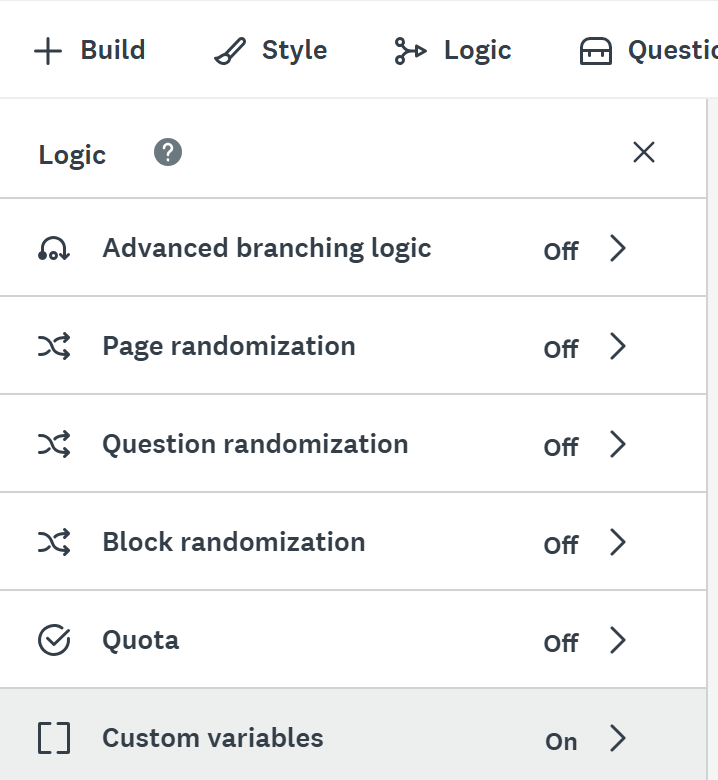Click the Question bank box icon
Image resolution: width=718 pixels, height=780 pixels.
pyautogui.click(x=596, y=51)
